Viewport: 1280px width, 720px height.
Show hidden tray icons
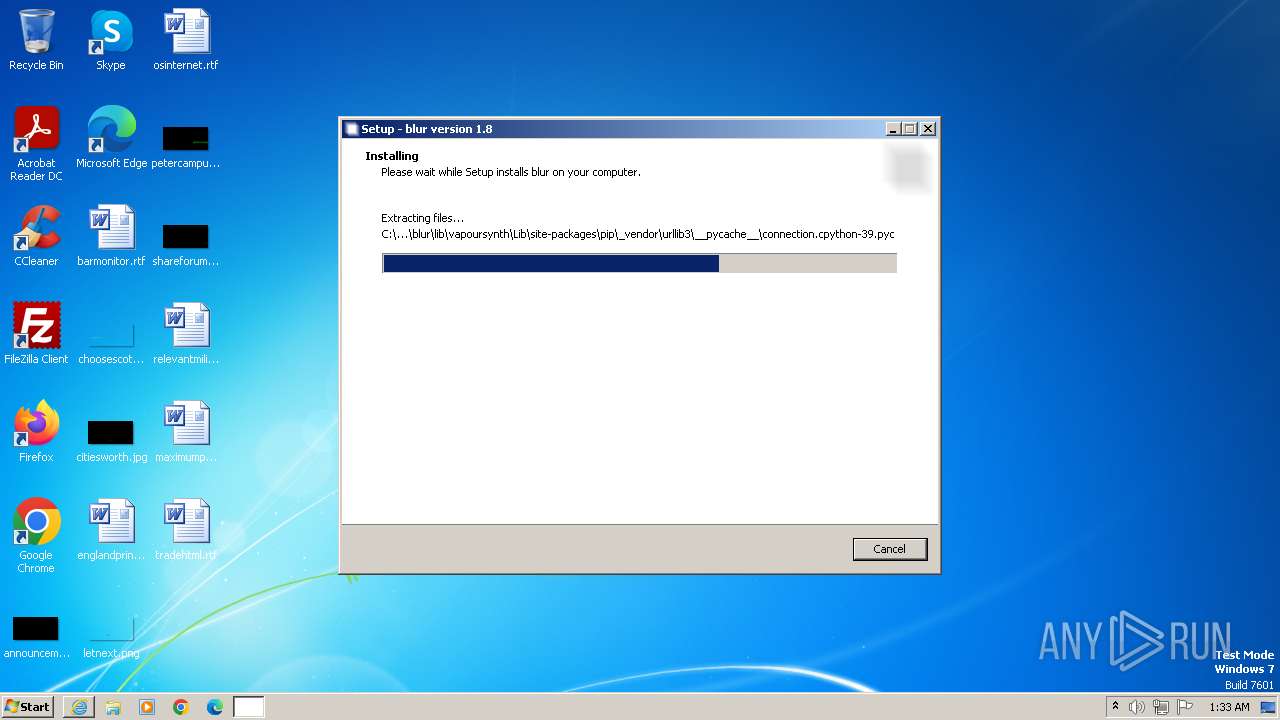pos(1115,707)
